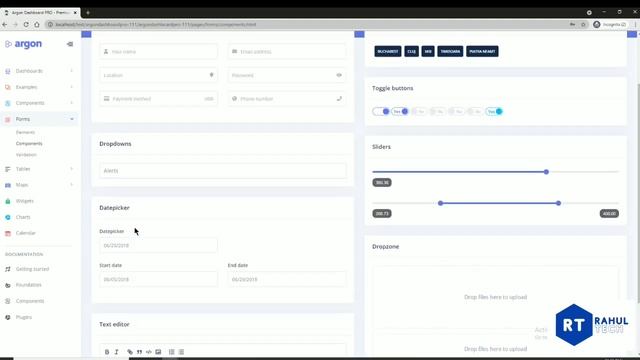
Task: Expand the Tables chevron
Action: click(x=71, y=169)
